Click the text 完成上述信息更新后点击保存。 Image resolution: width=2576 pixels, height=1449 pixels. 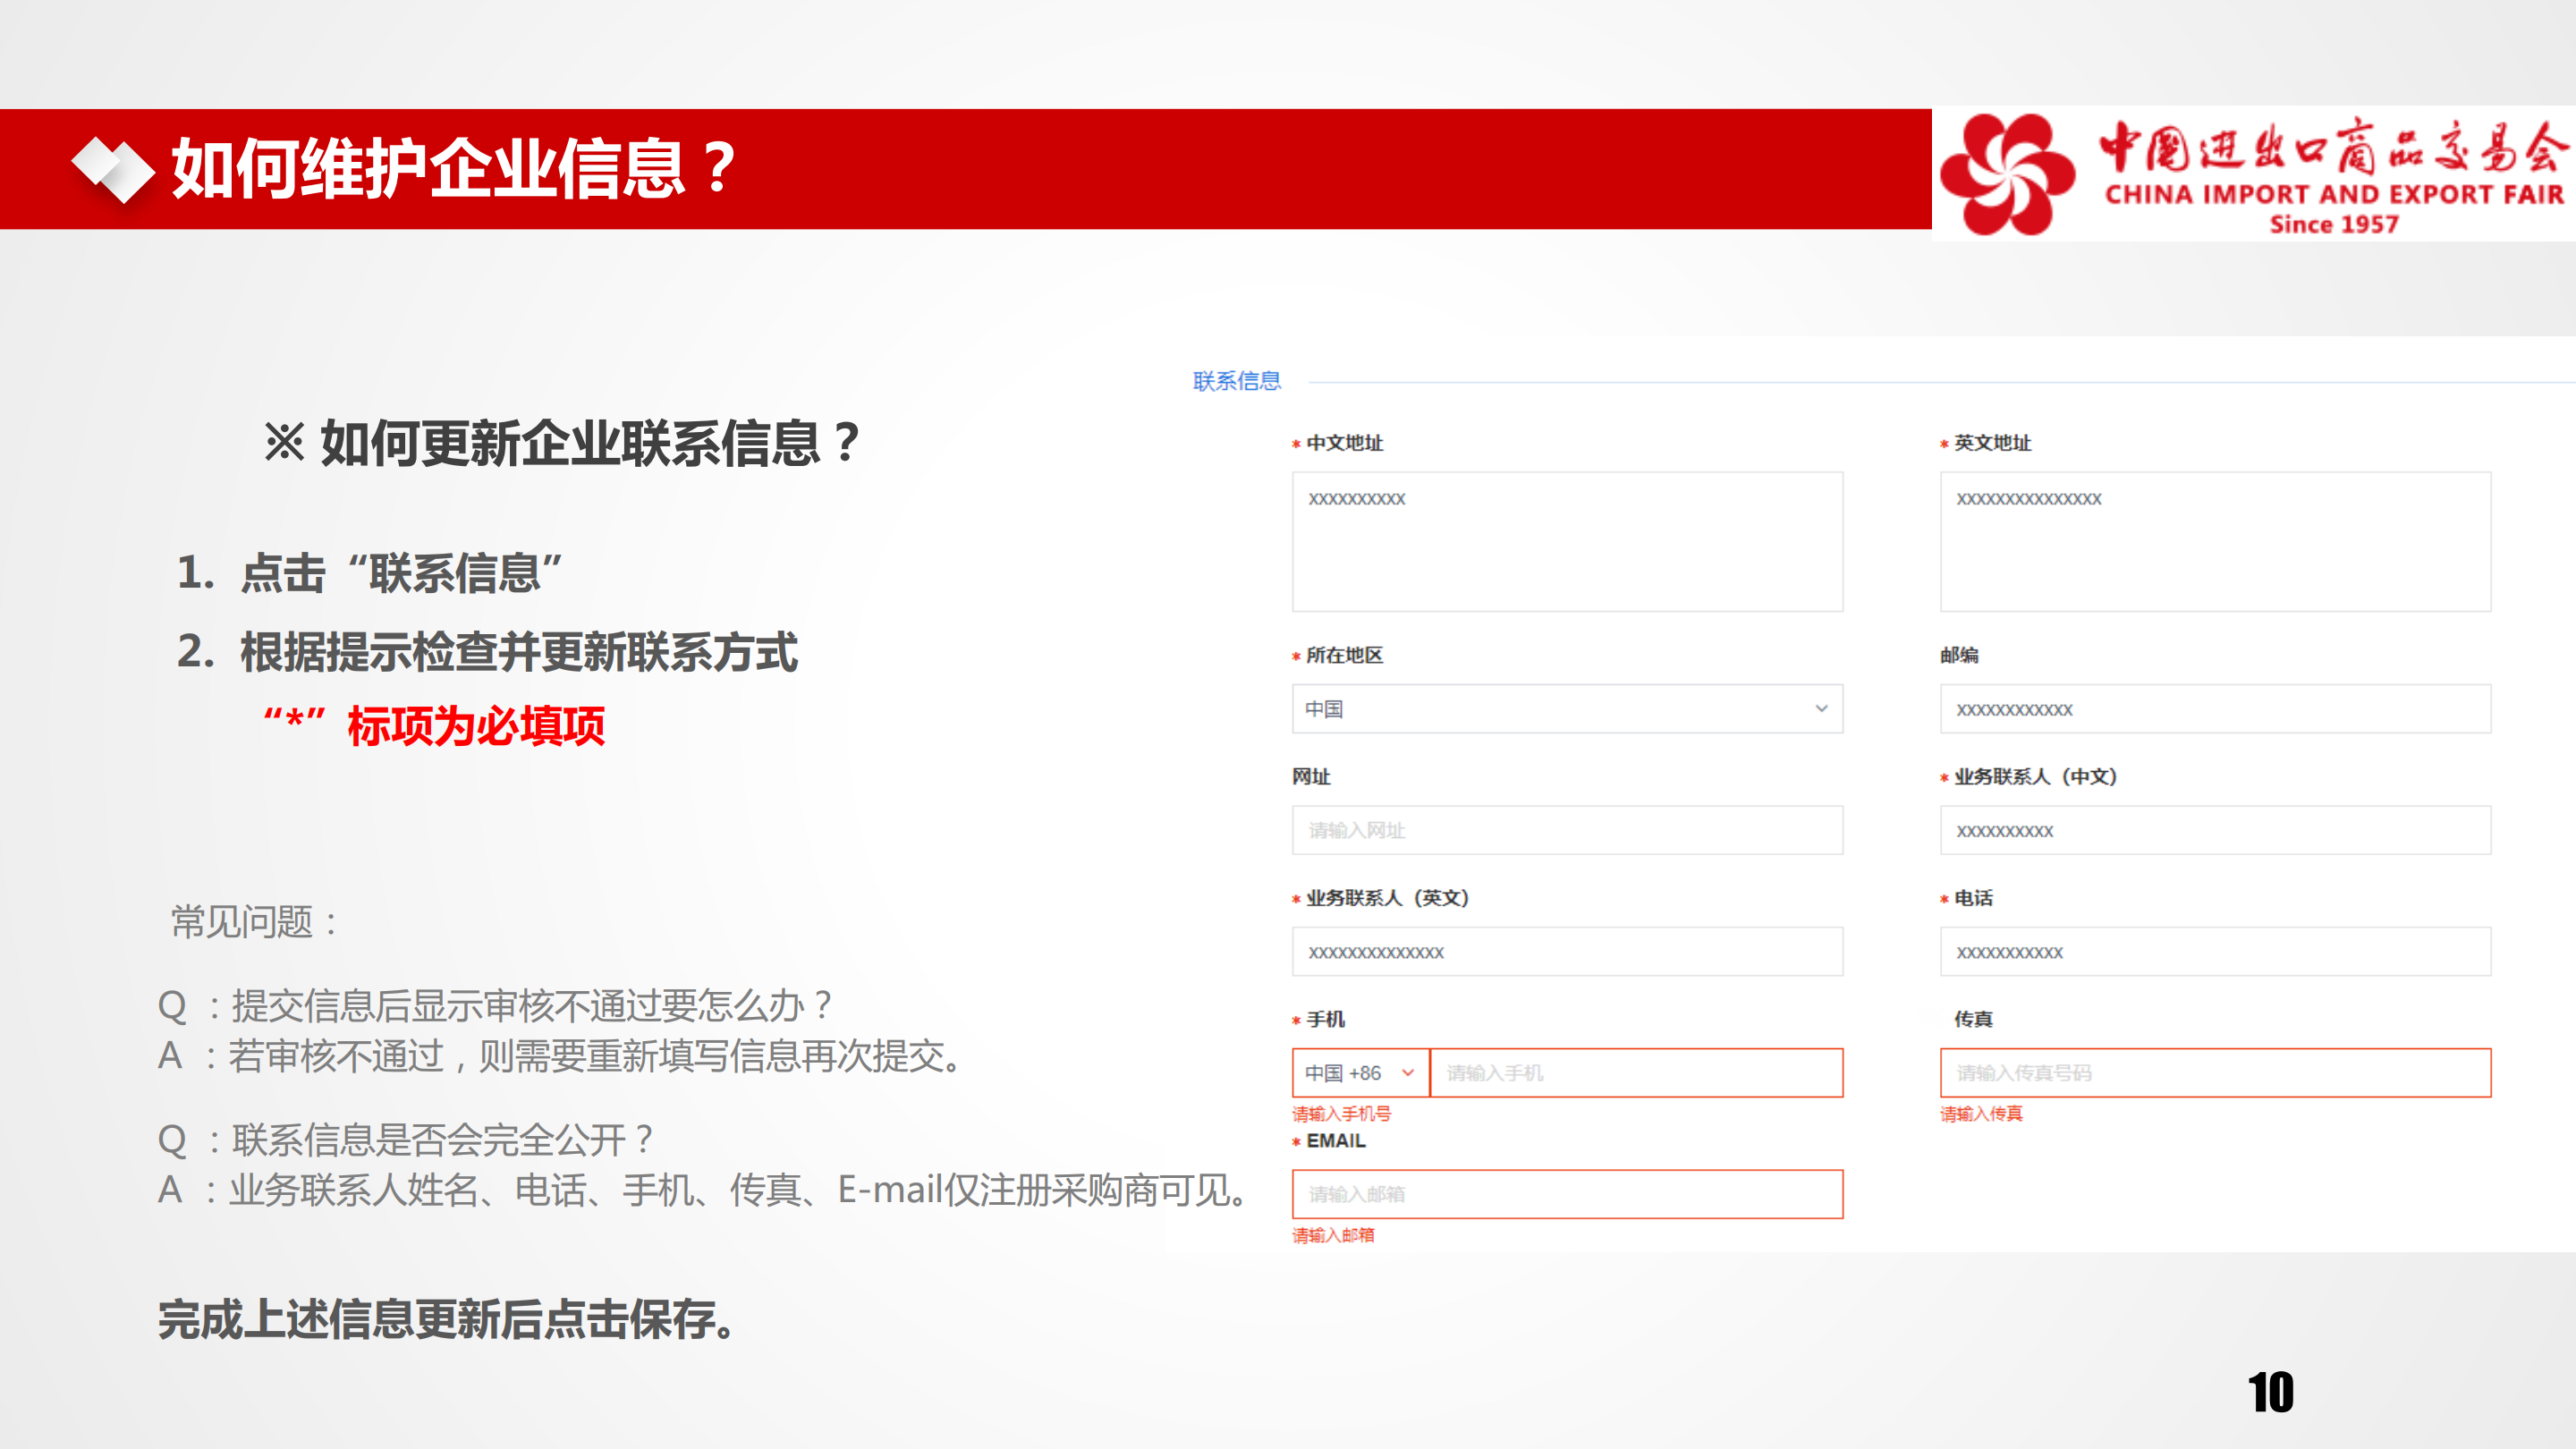[x=448, y=1319]
